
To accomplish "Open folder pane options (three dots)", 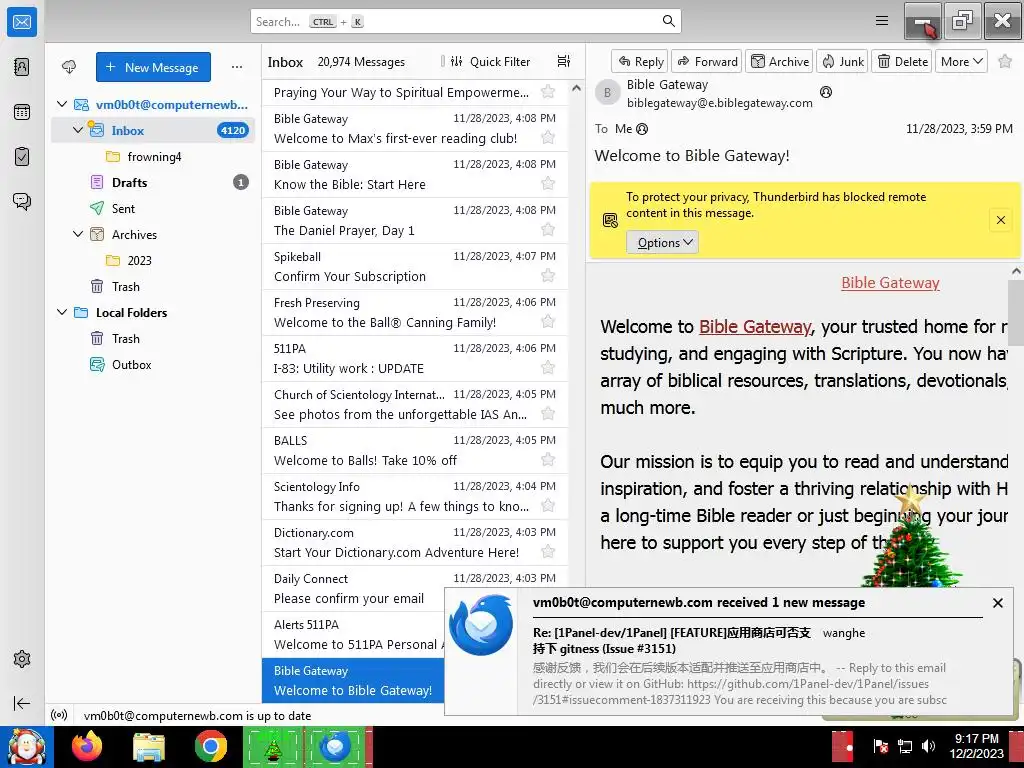I will (237, 67).
